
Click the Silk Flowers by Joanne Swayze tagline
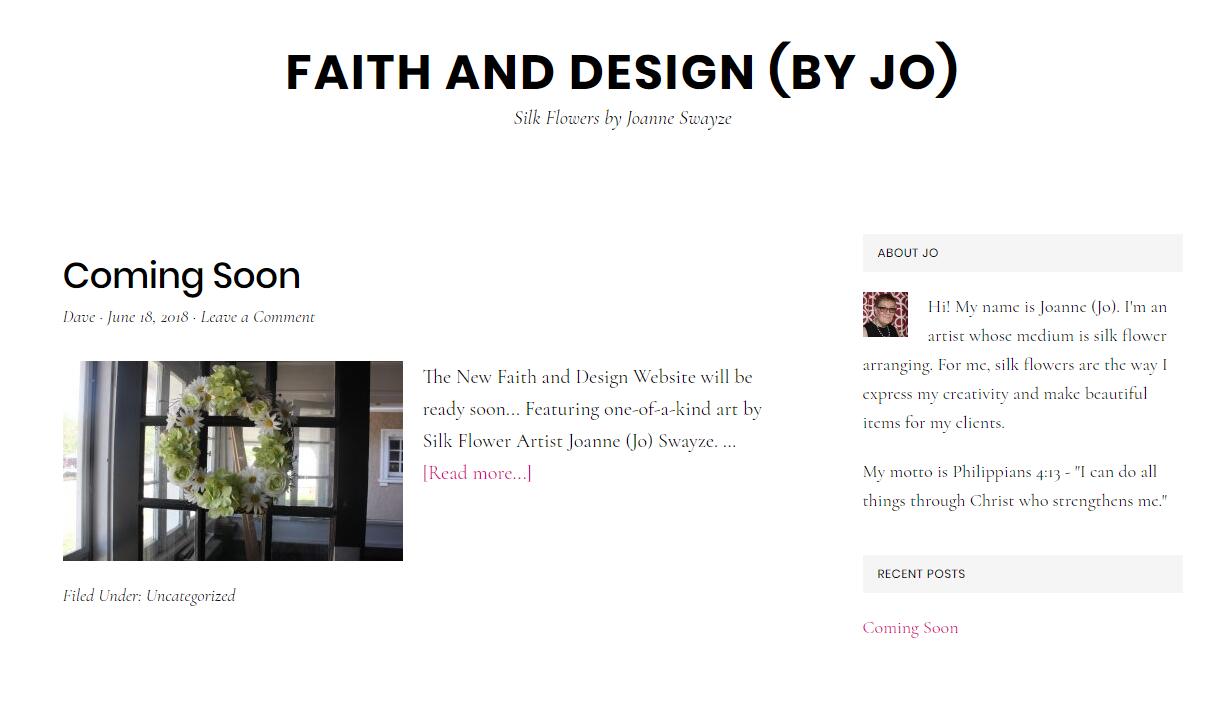pyautogui.click(x=622, y=118)
